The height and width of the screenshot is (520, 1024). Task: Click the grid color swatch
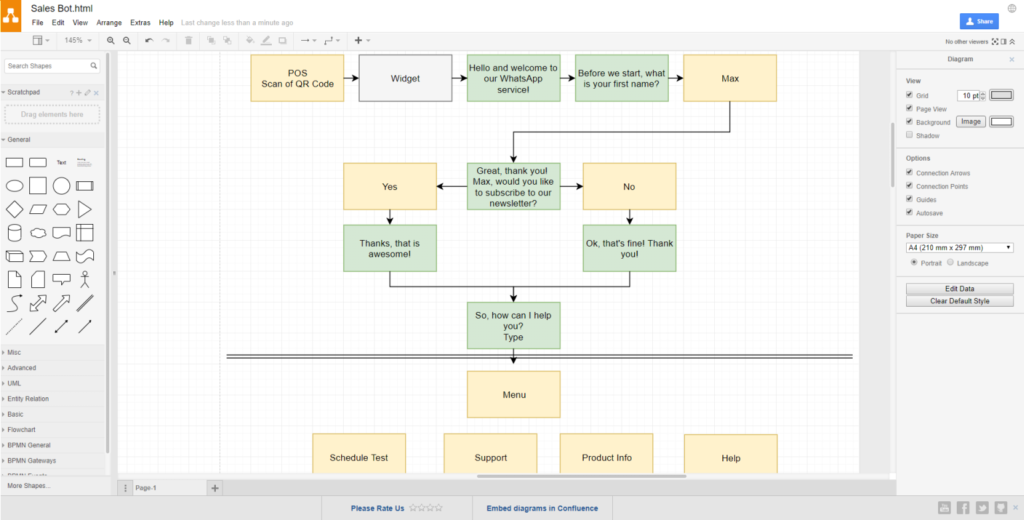1001,95
